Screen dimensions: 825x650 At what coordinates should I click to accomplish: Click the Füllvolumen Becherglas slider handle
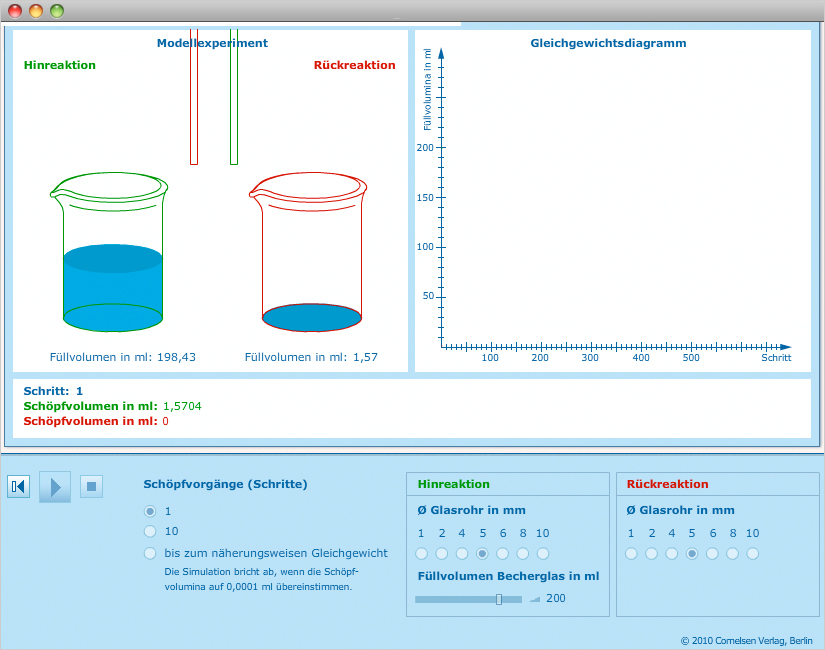tap(499, 599)
